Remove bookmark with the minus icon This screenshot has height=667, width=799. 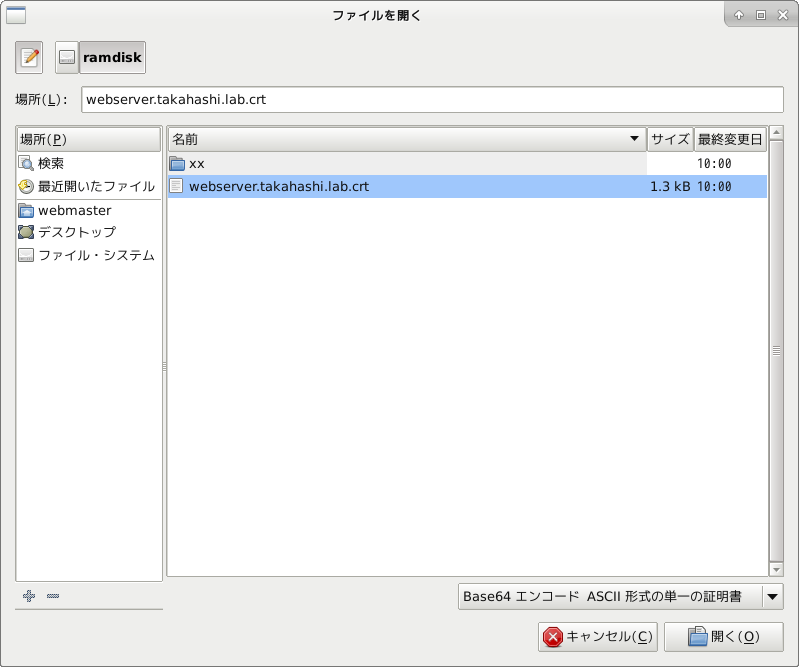pyautogui.click(x=53, y=595)
